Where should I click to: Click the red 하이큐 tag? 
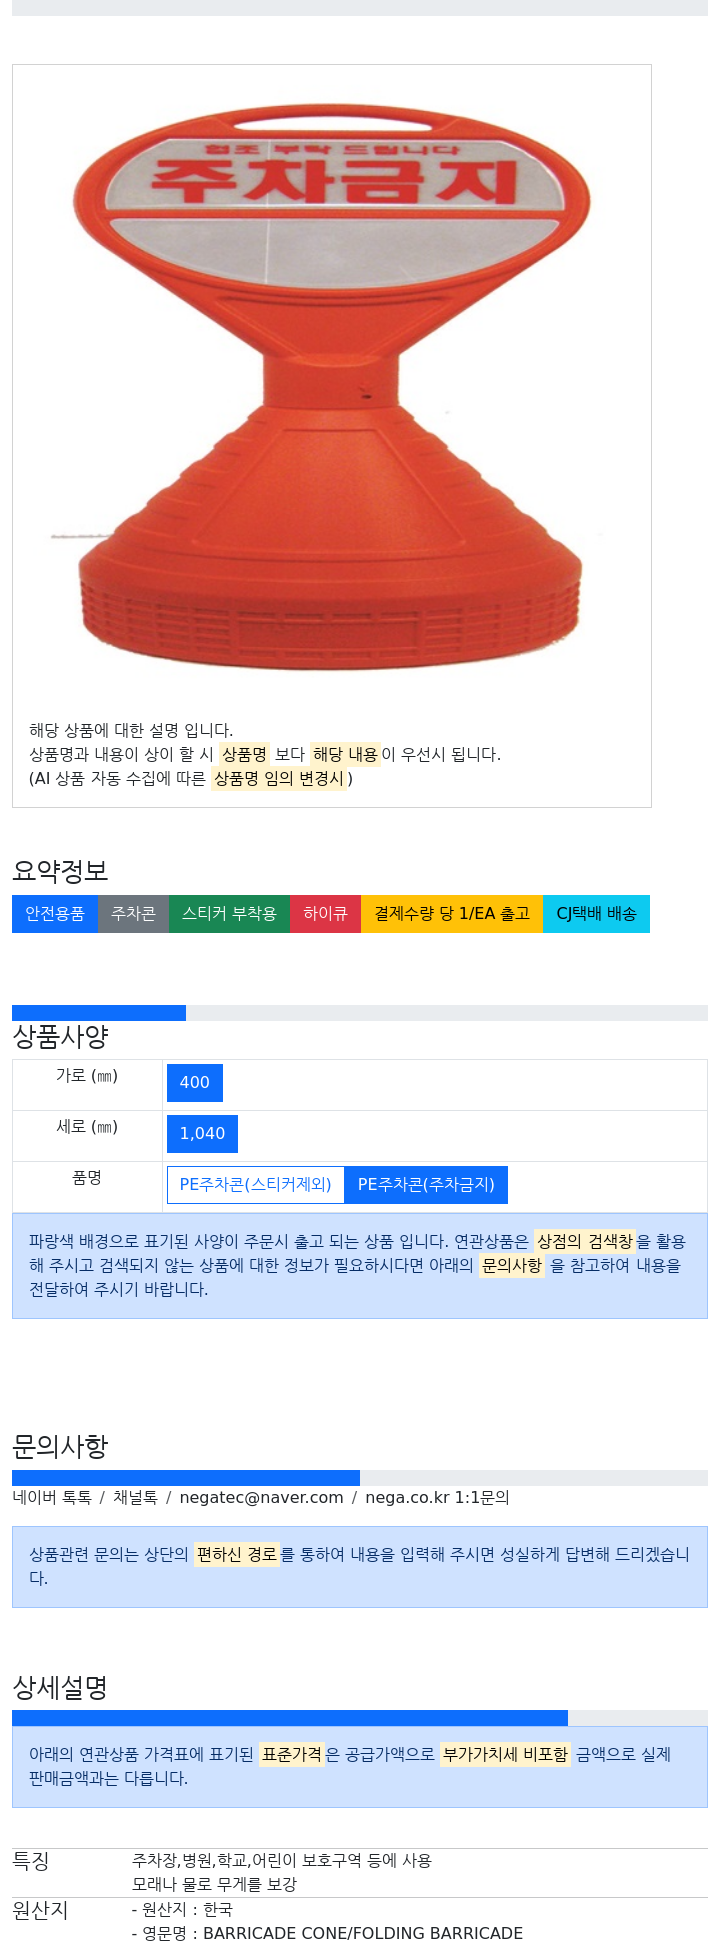[x=325, y=914]
